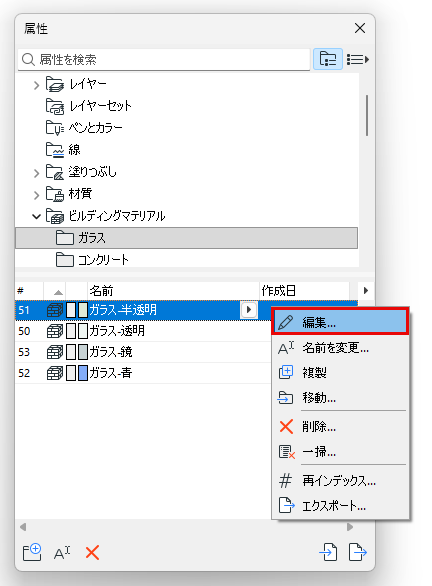Choose 名前を変更... from the context menu

click(340, 348)
